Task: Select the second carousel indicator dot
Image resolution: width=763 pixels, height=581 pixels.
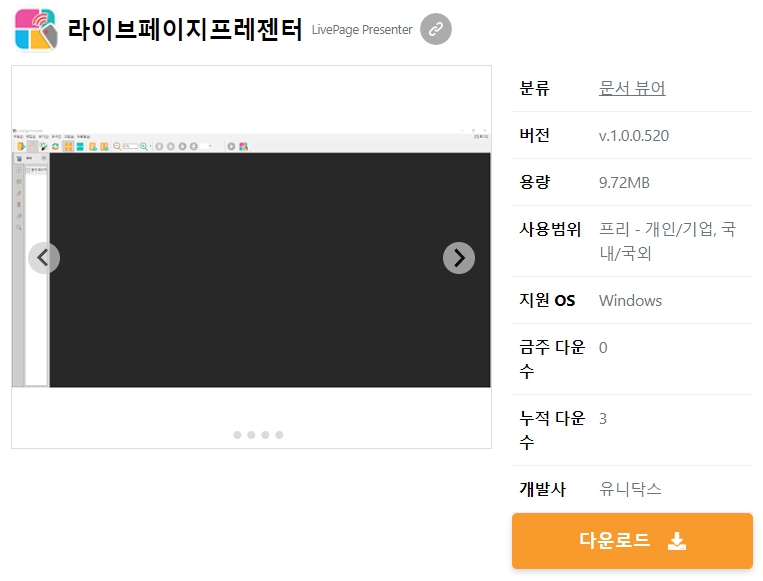Action: tap(251, 435)
